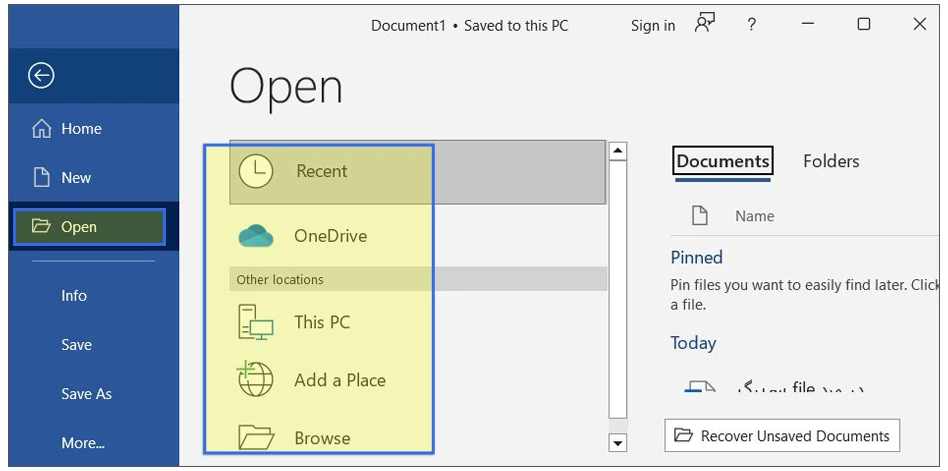Sort by Name column header
Image resolution: width=948 pixels, height=471 pixels.
[755, 216]
